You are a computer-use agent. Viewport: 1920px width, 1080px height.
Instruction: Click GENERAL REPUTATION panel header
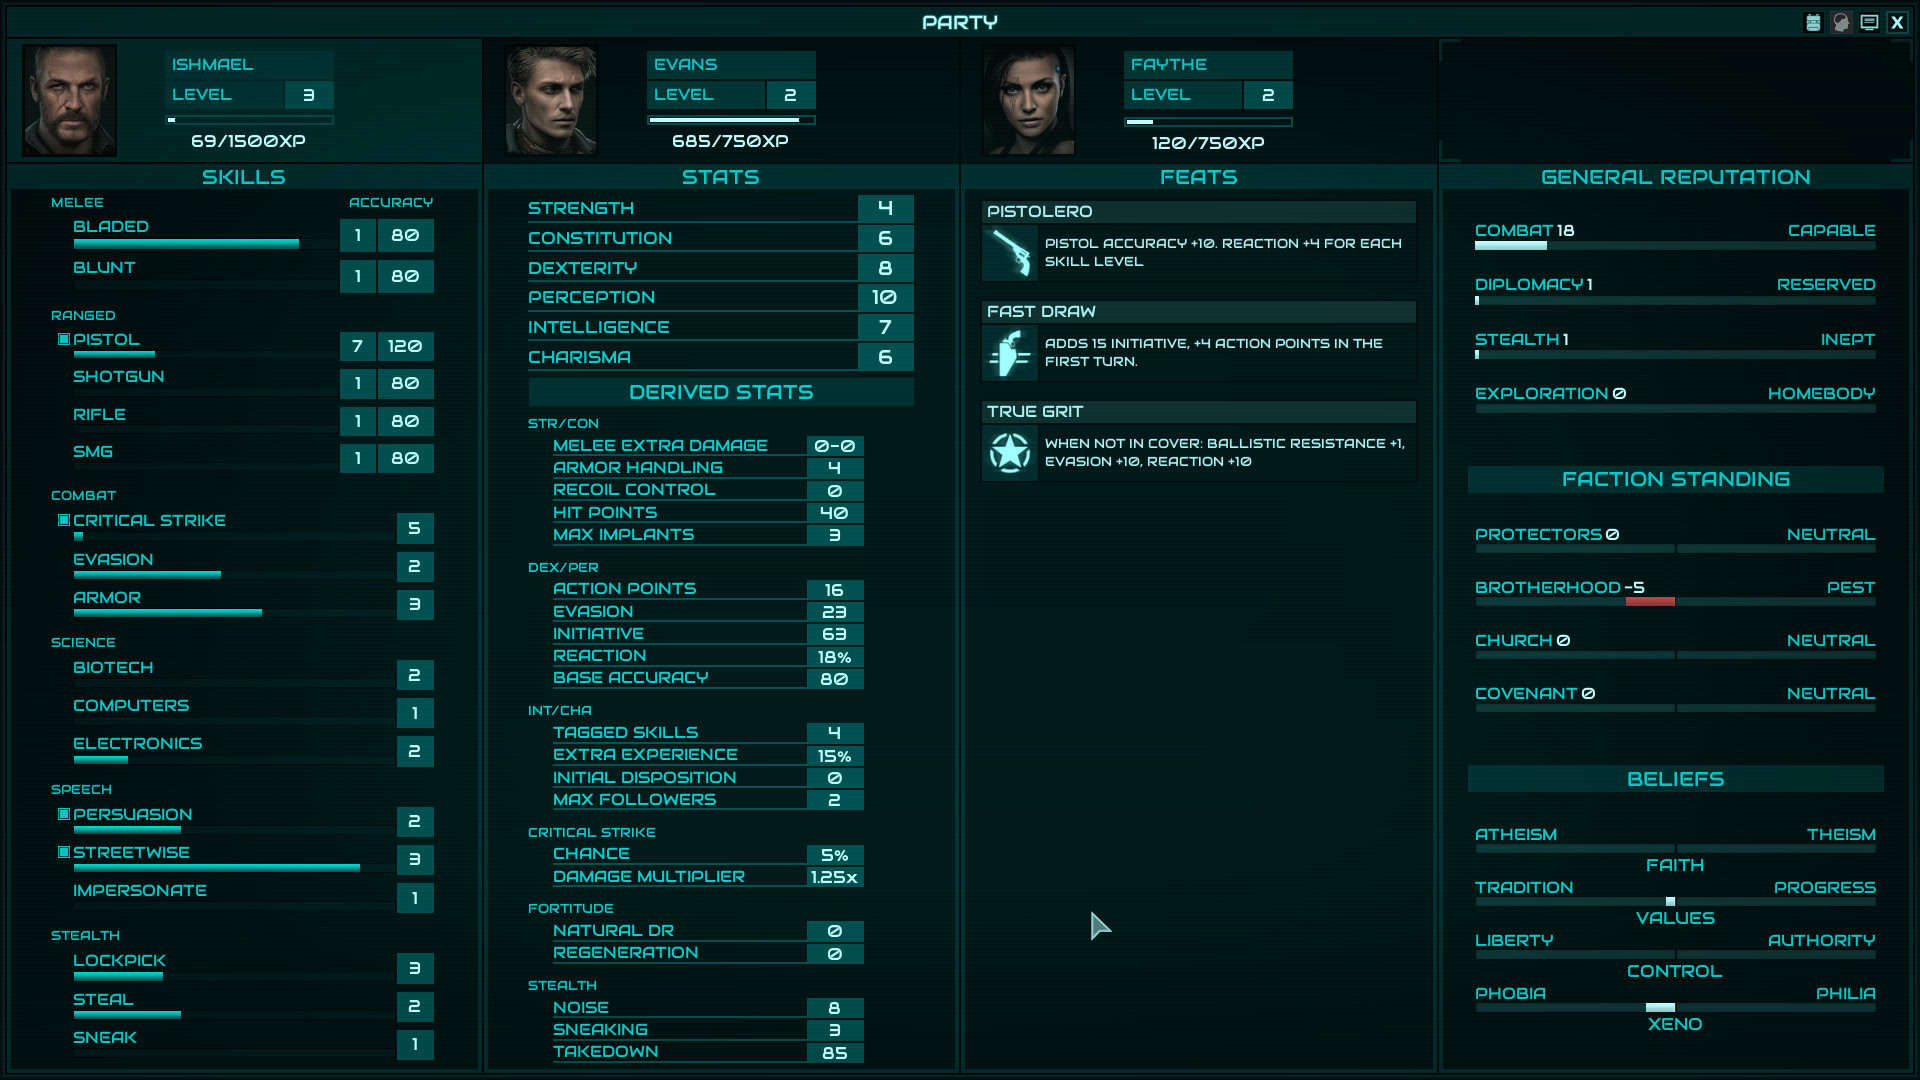point(1675,177)
